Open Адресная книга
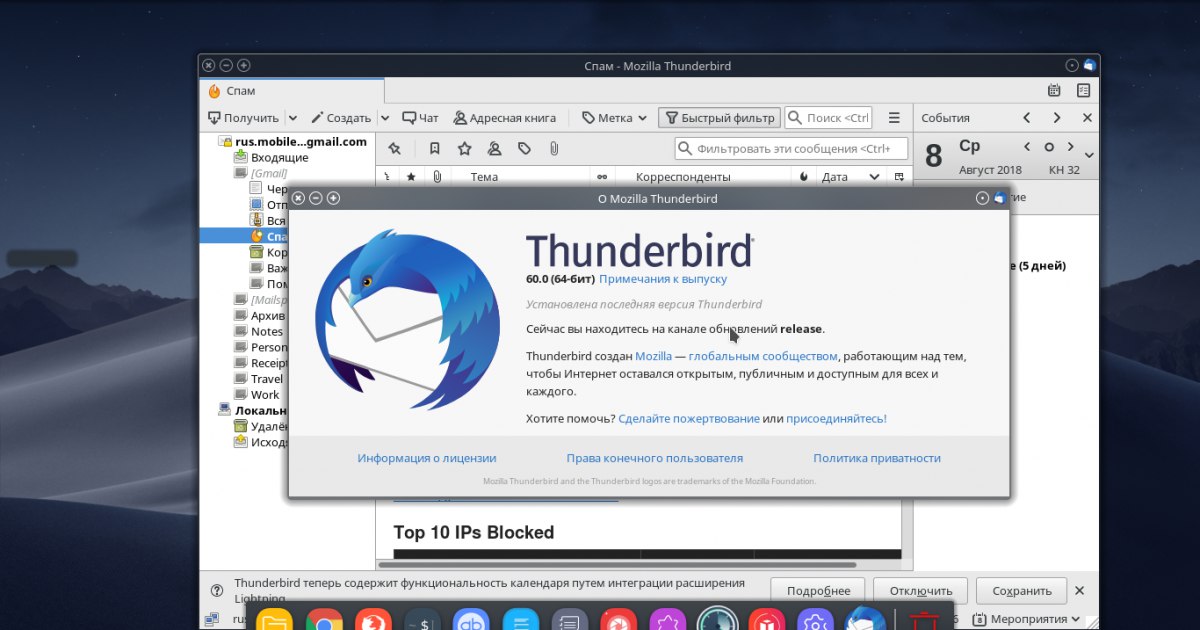Screen dimensions: 1200x630 click(504, 118)
